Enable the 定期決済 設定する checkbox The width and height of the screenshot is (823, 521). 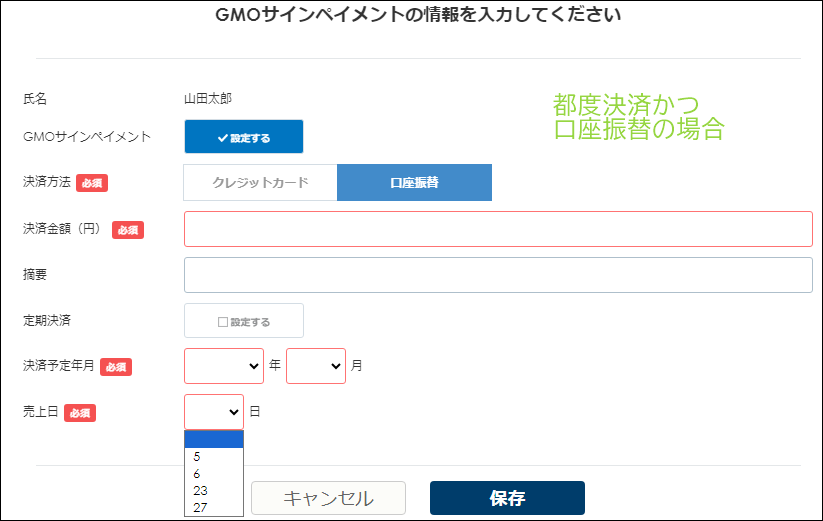coord(244,321)
